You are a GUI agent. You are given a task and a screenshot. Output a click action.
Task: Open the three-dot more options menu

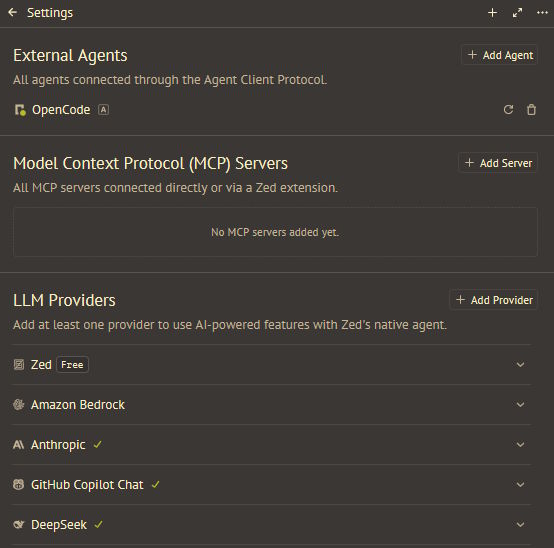542,13
